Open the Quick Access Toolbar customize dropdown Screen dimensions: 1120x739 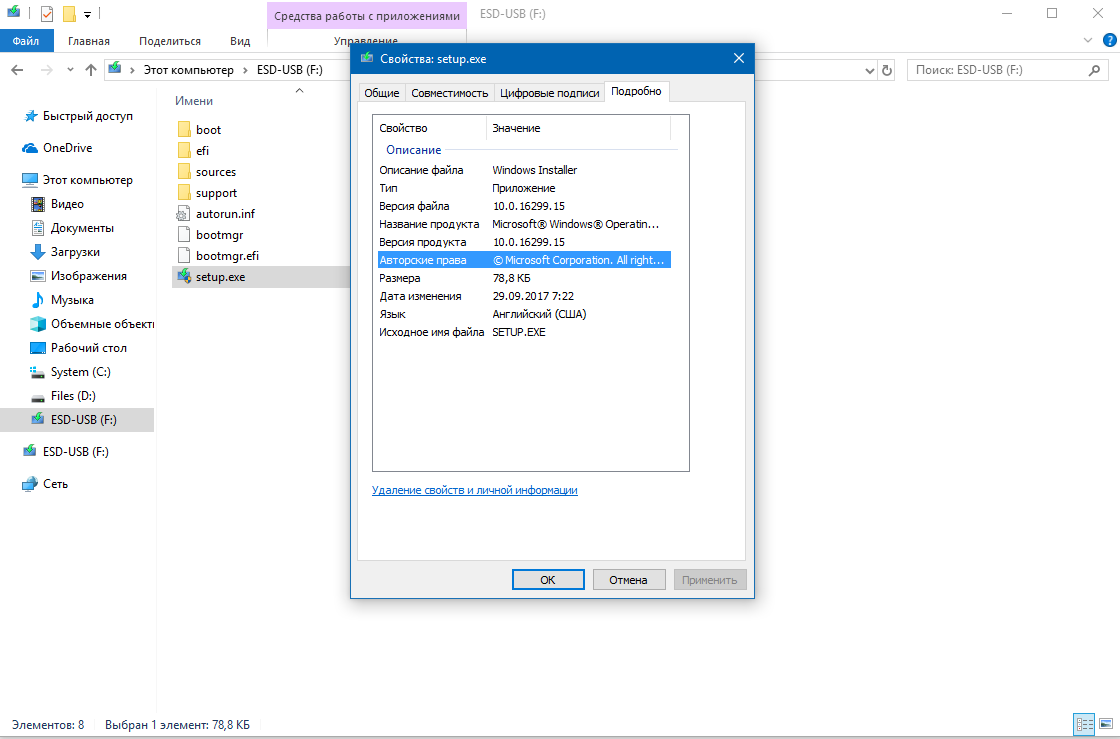[87, 14]
